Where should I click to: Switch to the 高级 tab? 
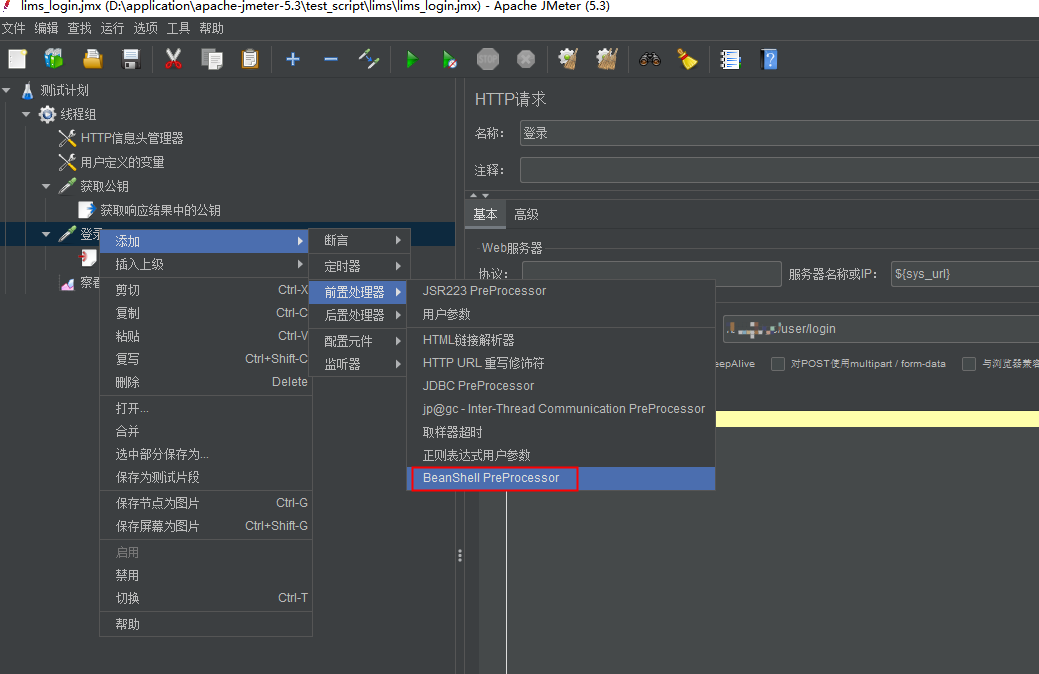click(526, 215)
